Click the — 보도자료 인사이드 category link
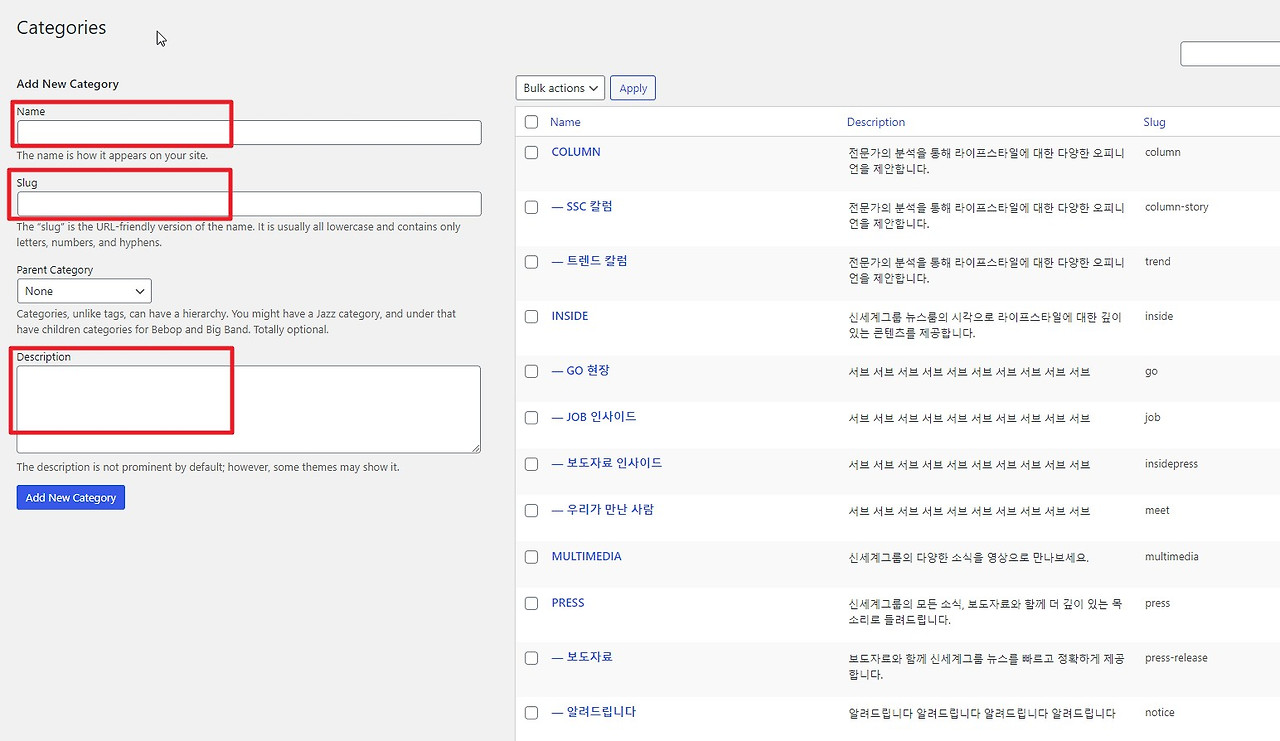Screen dimensions: 1280x741 (x=607, y=463)
